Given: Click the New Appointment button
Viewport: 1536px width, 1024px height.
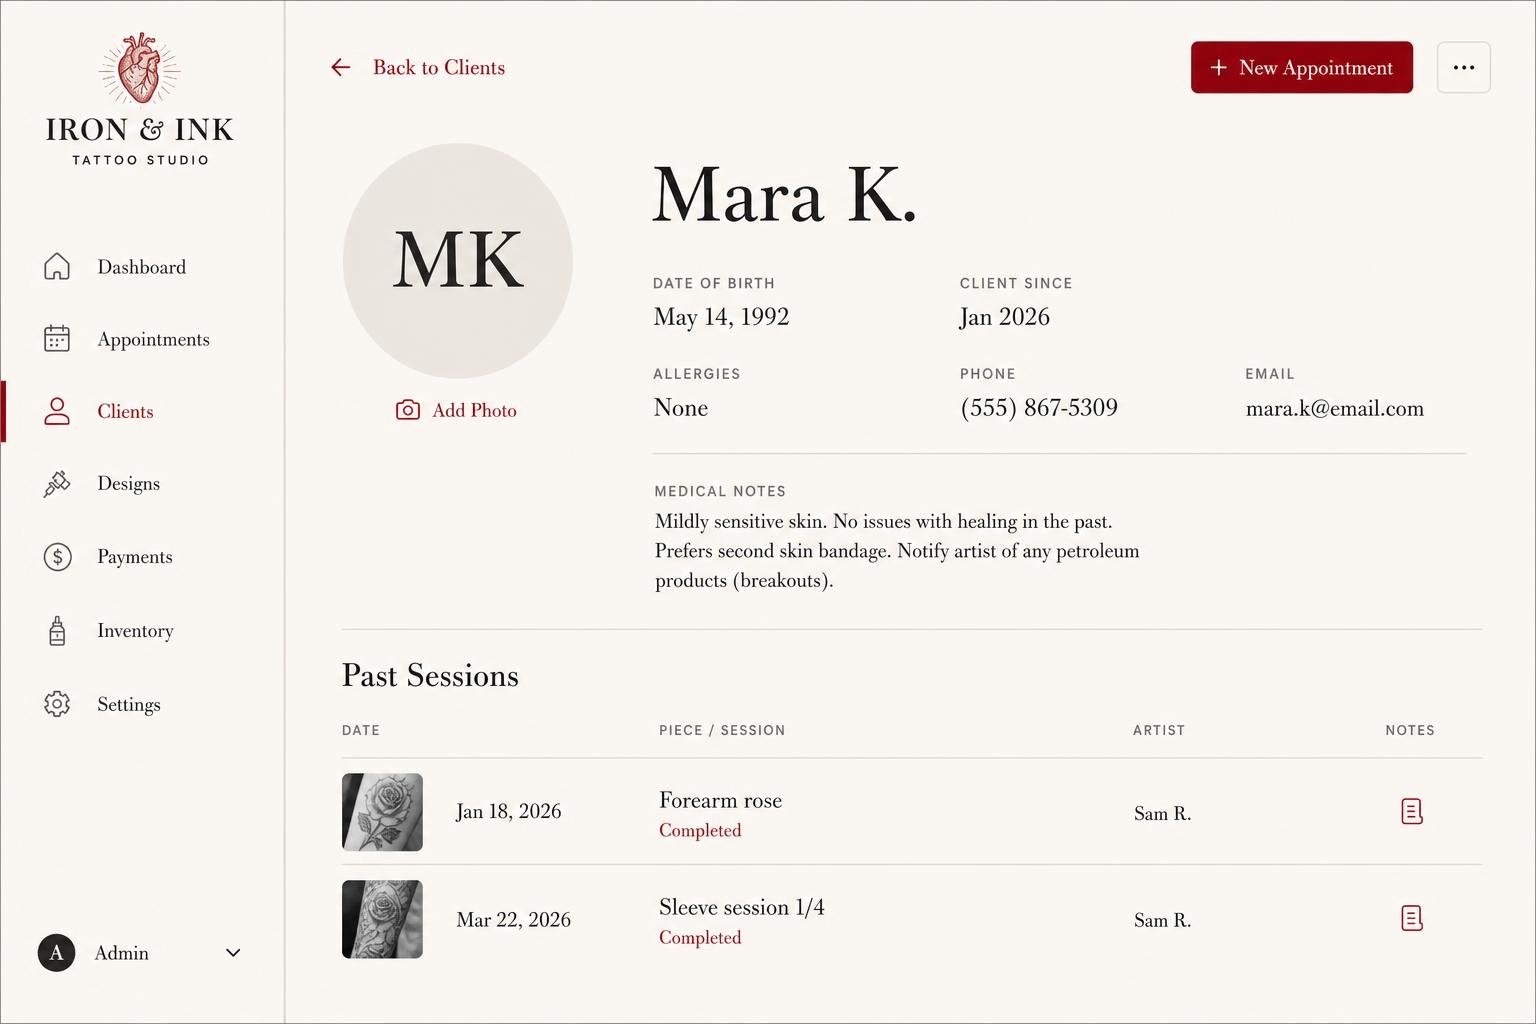Looking at the screenshot, I should [1302, 67].
